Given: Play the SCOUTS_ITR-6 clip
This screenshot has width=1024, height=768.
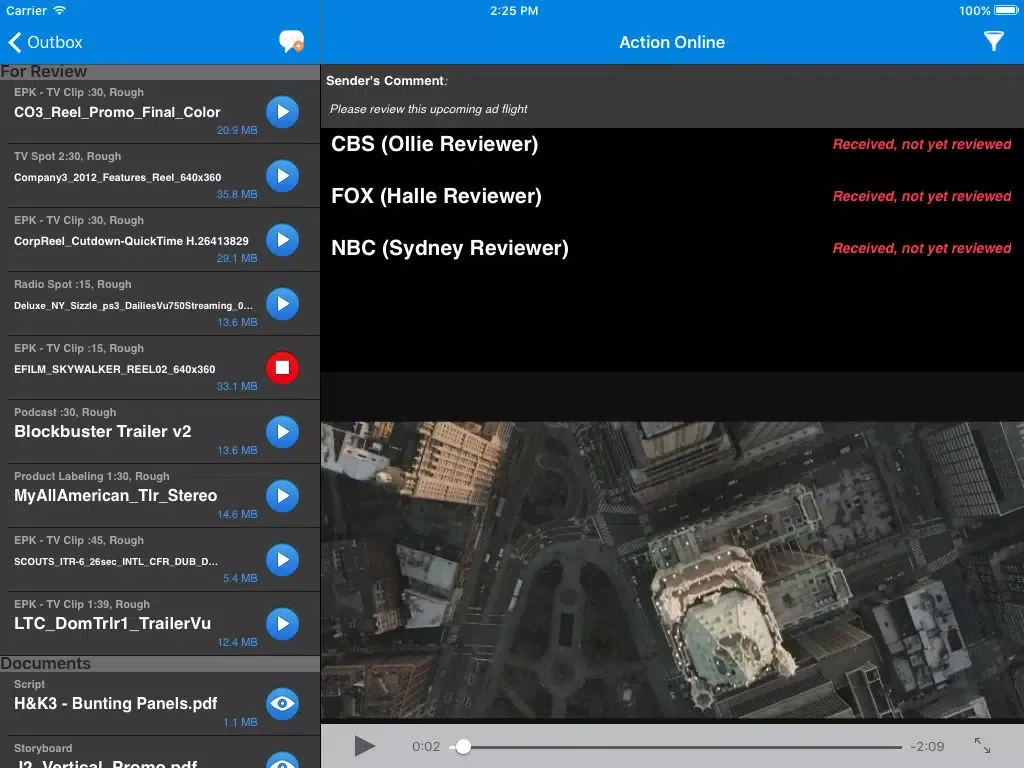Looking at the screenshot, I should click(282, 560).
